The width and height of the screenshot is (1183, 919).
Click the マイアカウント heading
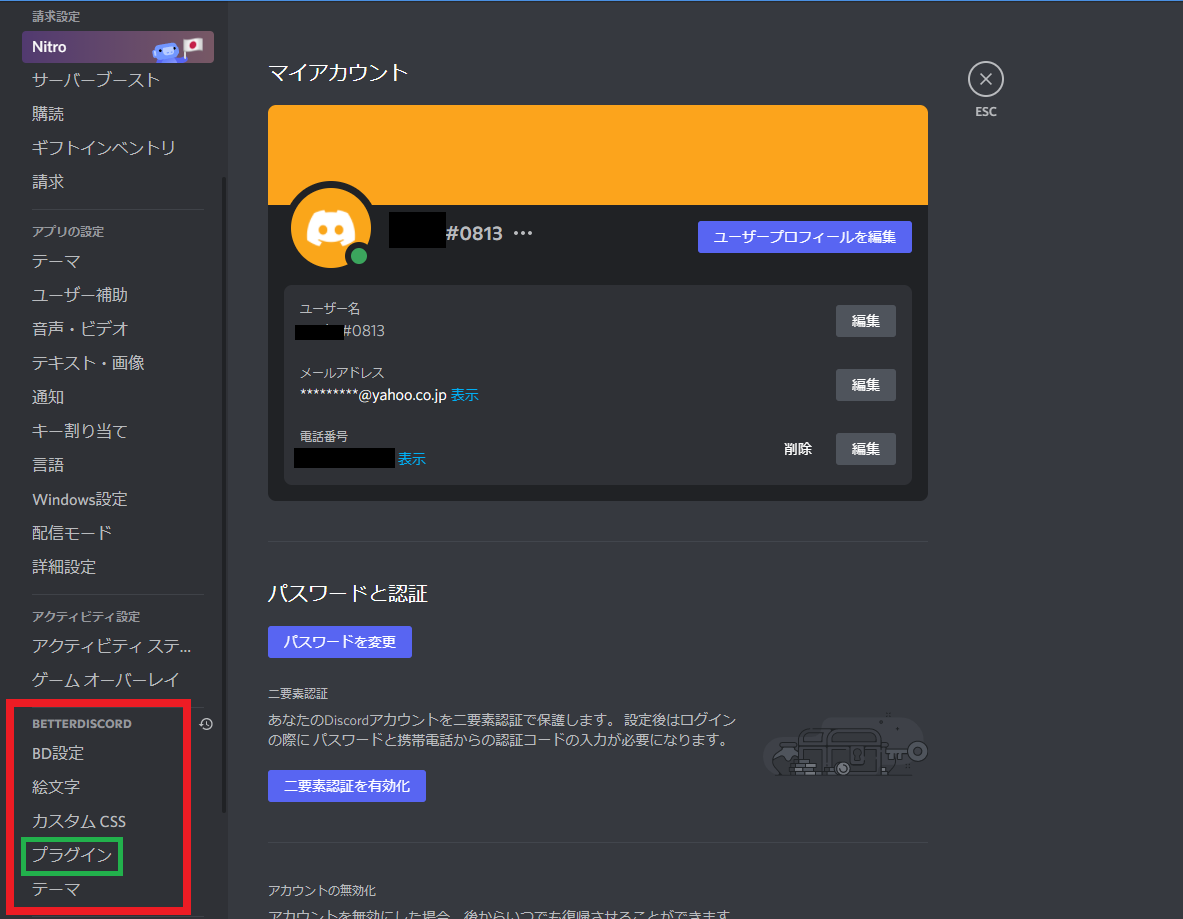[x=338, y=72]
